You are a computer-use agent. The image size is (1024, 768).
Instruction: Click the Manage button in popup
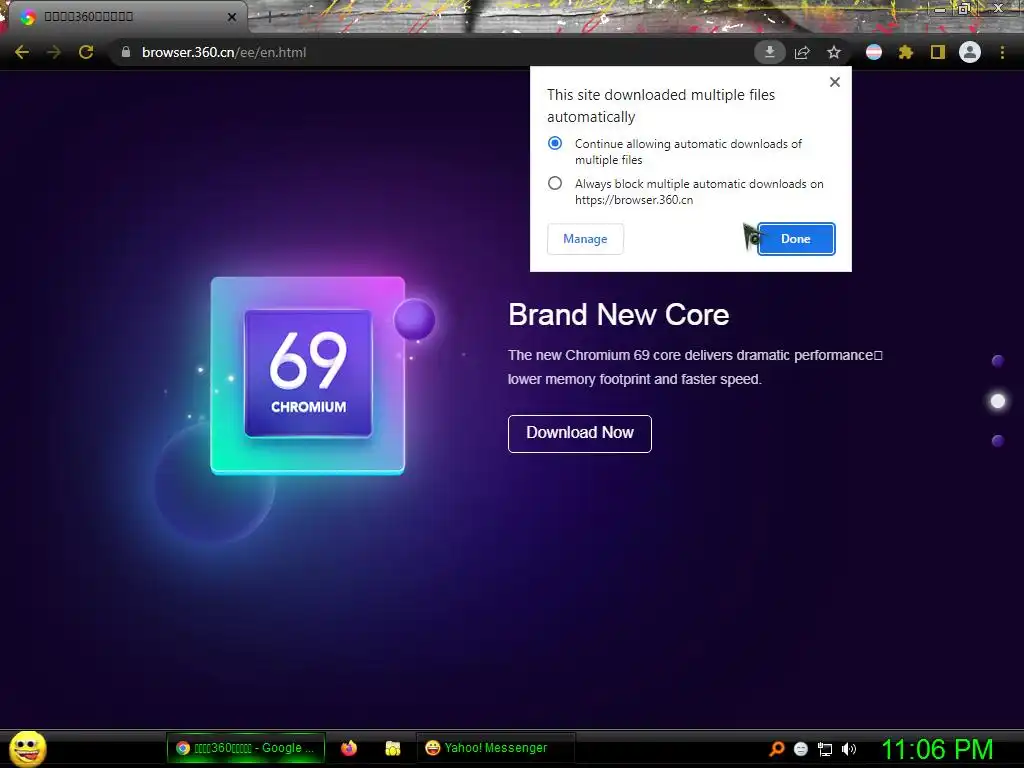click(x=585, y=239)
